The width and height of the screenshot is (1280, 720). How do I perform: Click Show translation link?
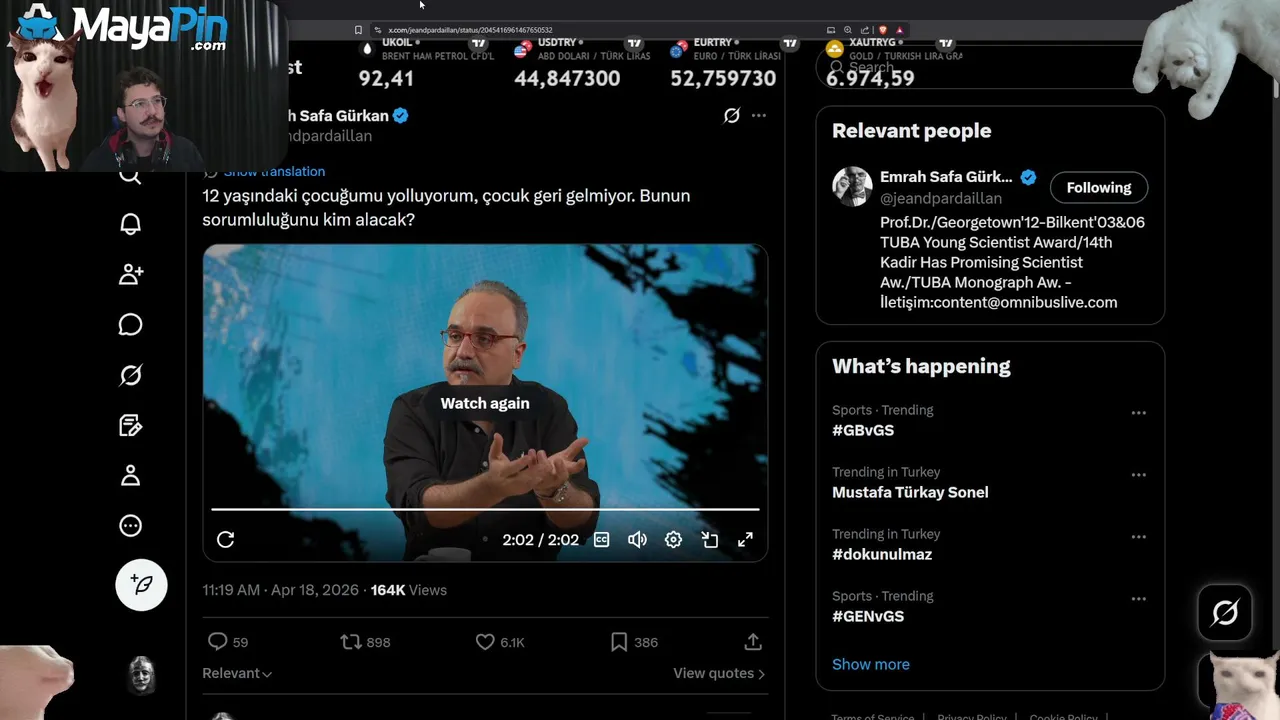pos(274,172)
